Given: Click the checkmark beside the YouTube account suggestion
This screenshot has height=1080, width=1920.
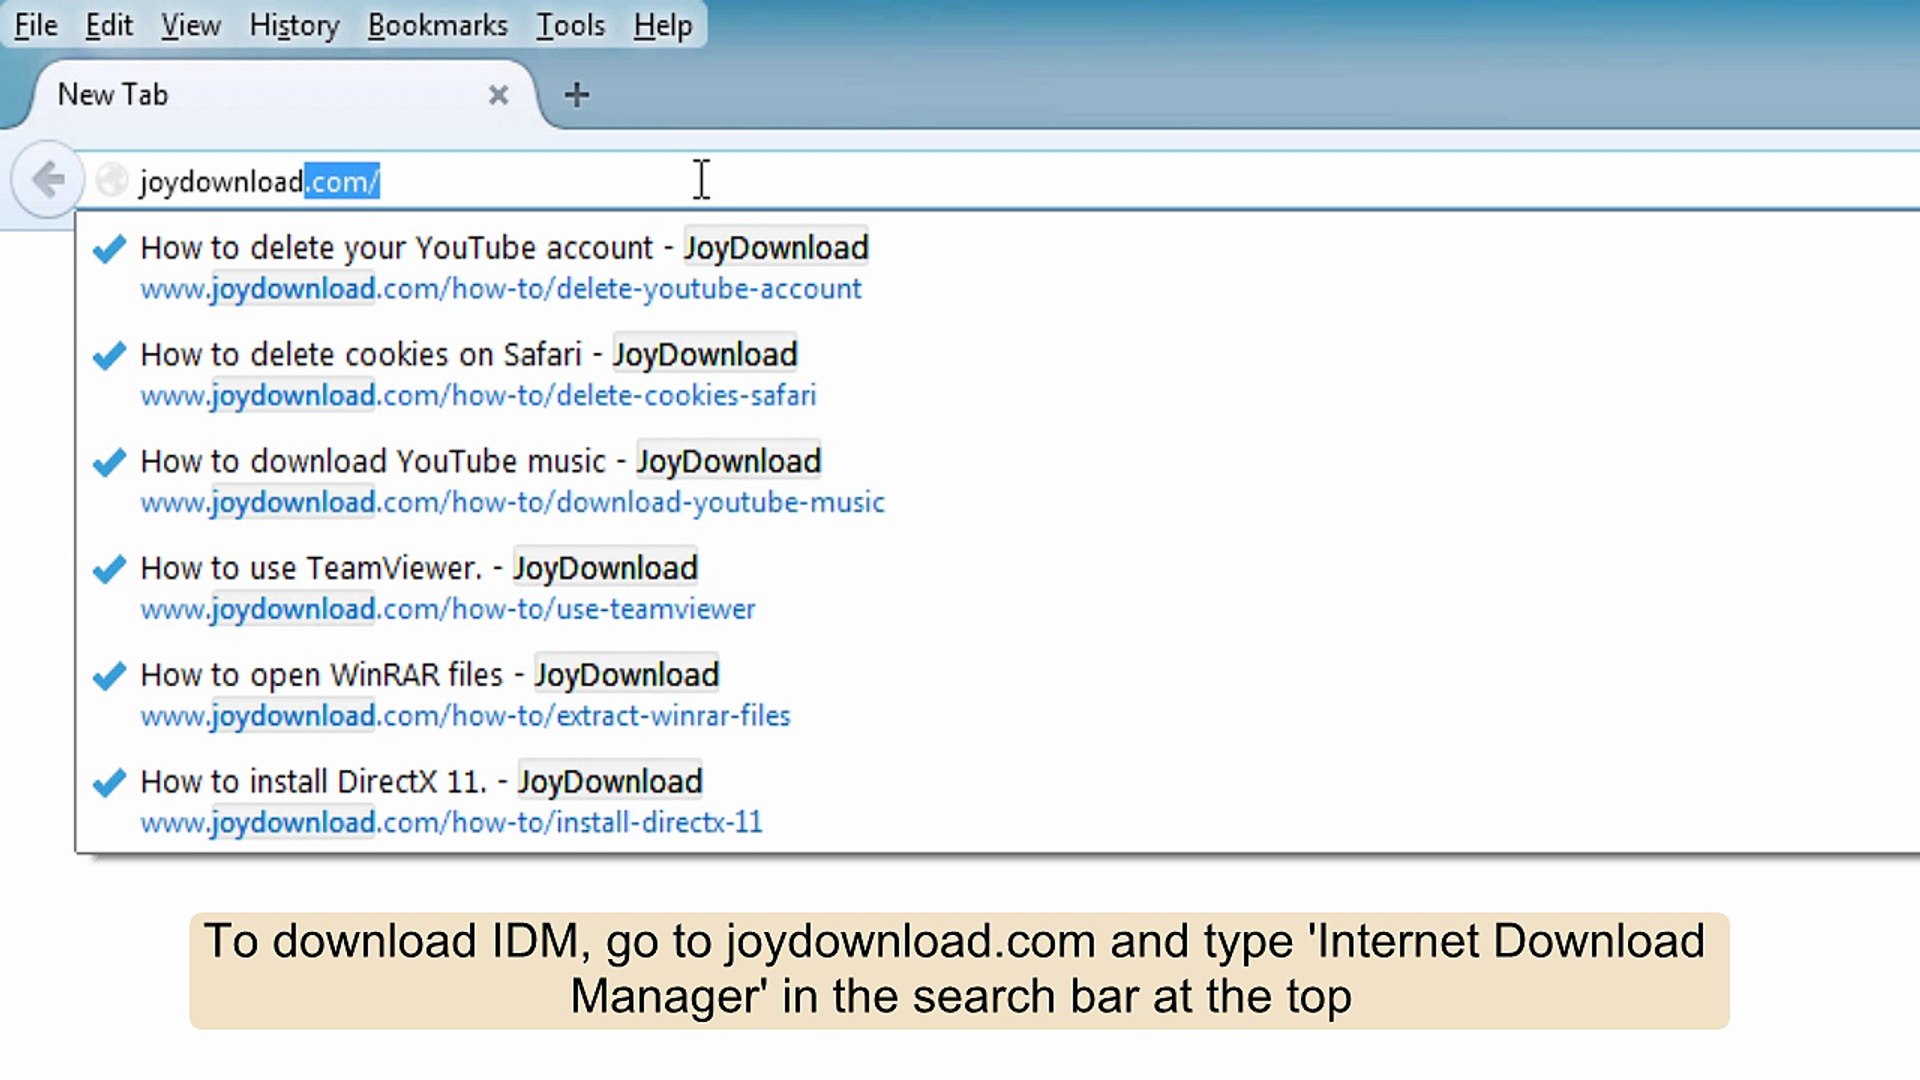Looking at the screenshot, I should click(108, 249).
